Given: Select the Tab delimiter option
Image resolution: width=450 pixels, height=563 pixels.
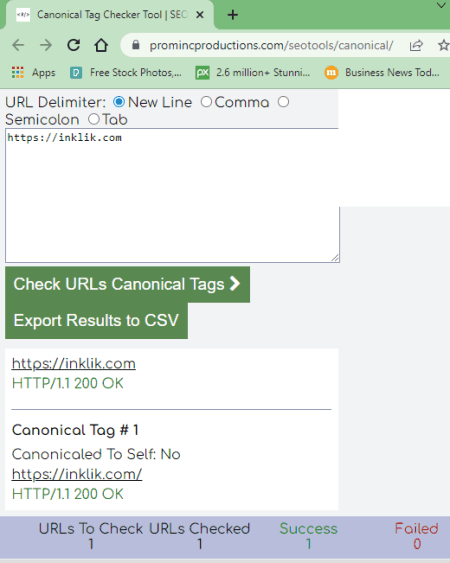Looking at the screenshot, I should [x=93, y=119].
